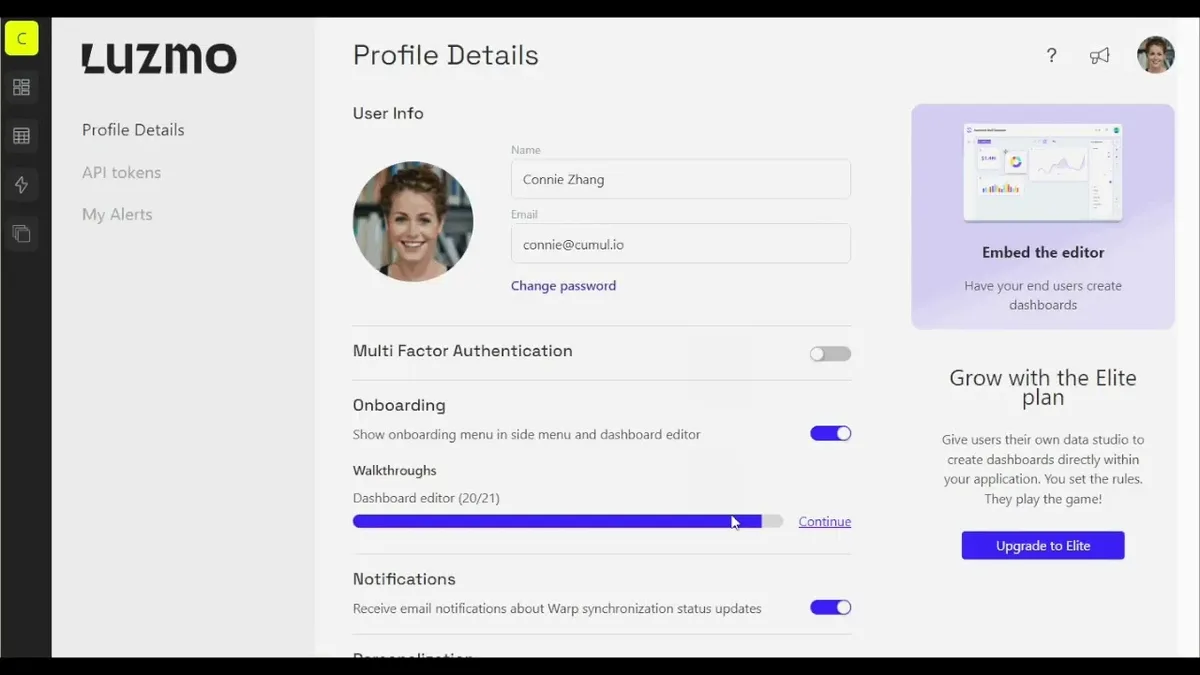Select Profile Details in side menu
The image size is (1200, 675).
pyautogui.click(x=133, y=130)
